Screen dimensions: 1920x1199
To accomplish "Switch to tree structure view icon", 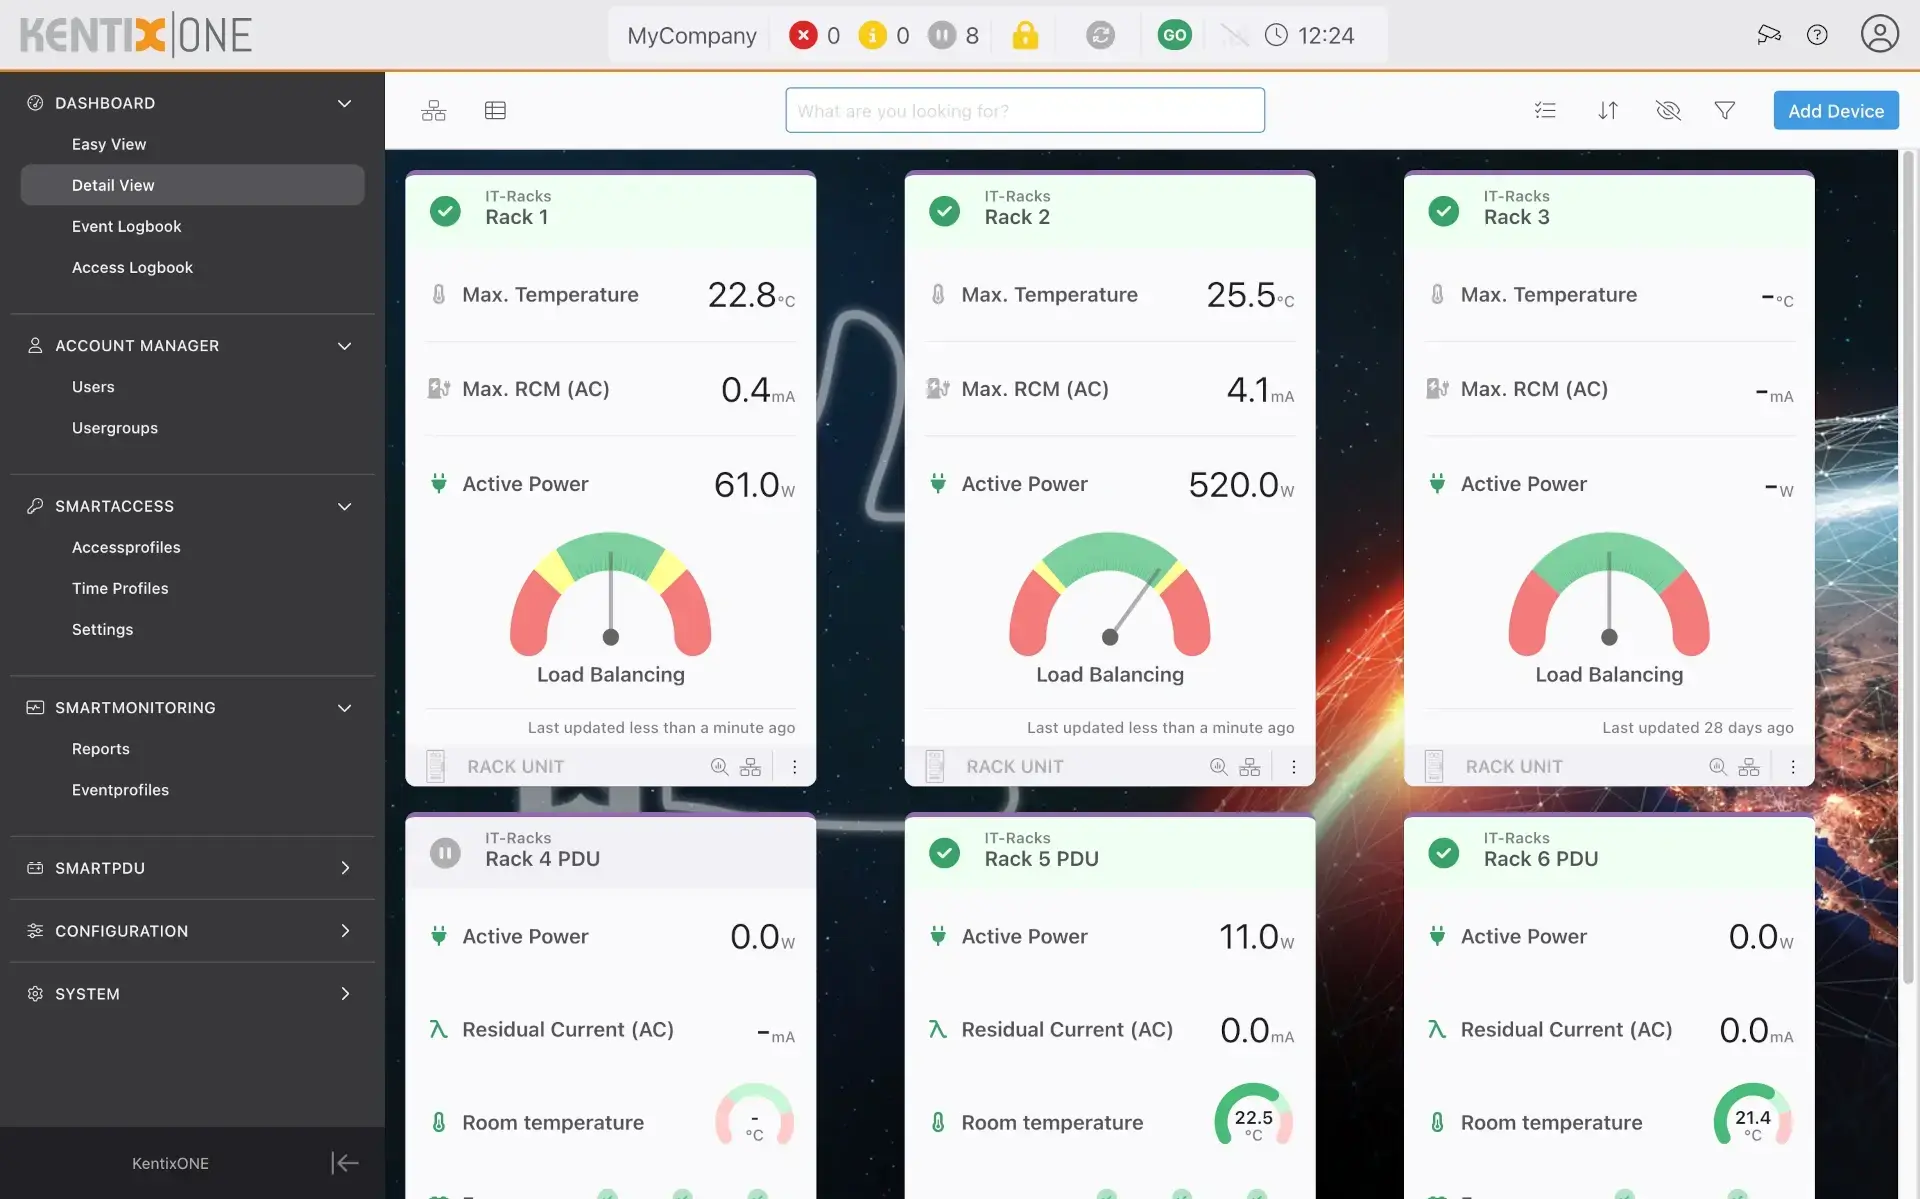I will point(433,111).
